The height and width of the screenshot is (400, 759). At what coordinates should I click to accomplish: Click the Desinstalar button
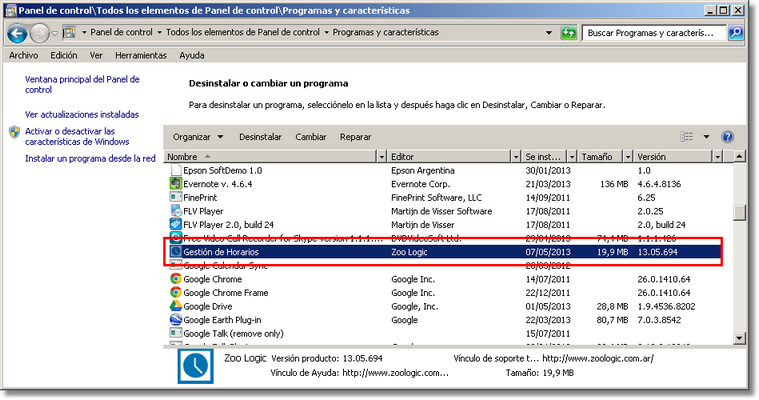[x=260, y=136]
